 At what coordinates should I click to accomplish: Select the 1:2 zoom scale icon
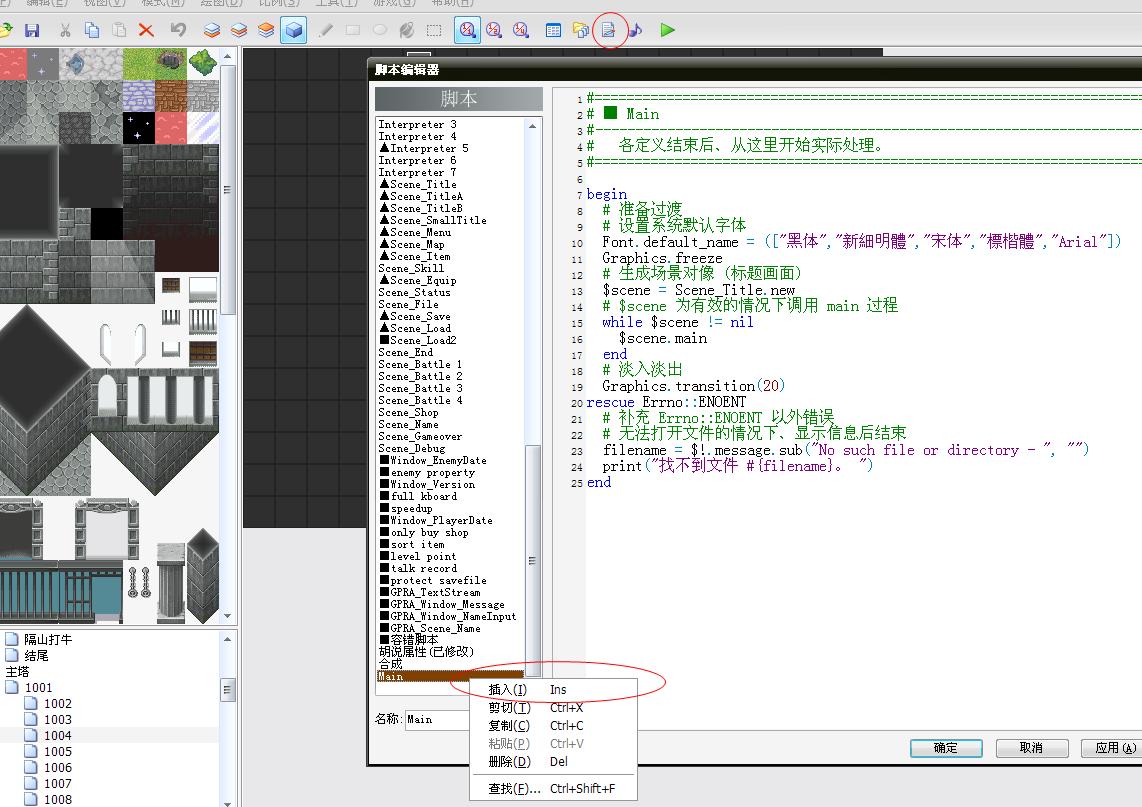coord(494,31)
